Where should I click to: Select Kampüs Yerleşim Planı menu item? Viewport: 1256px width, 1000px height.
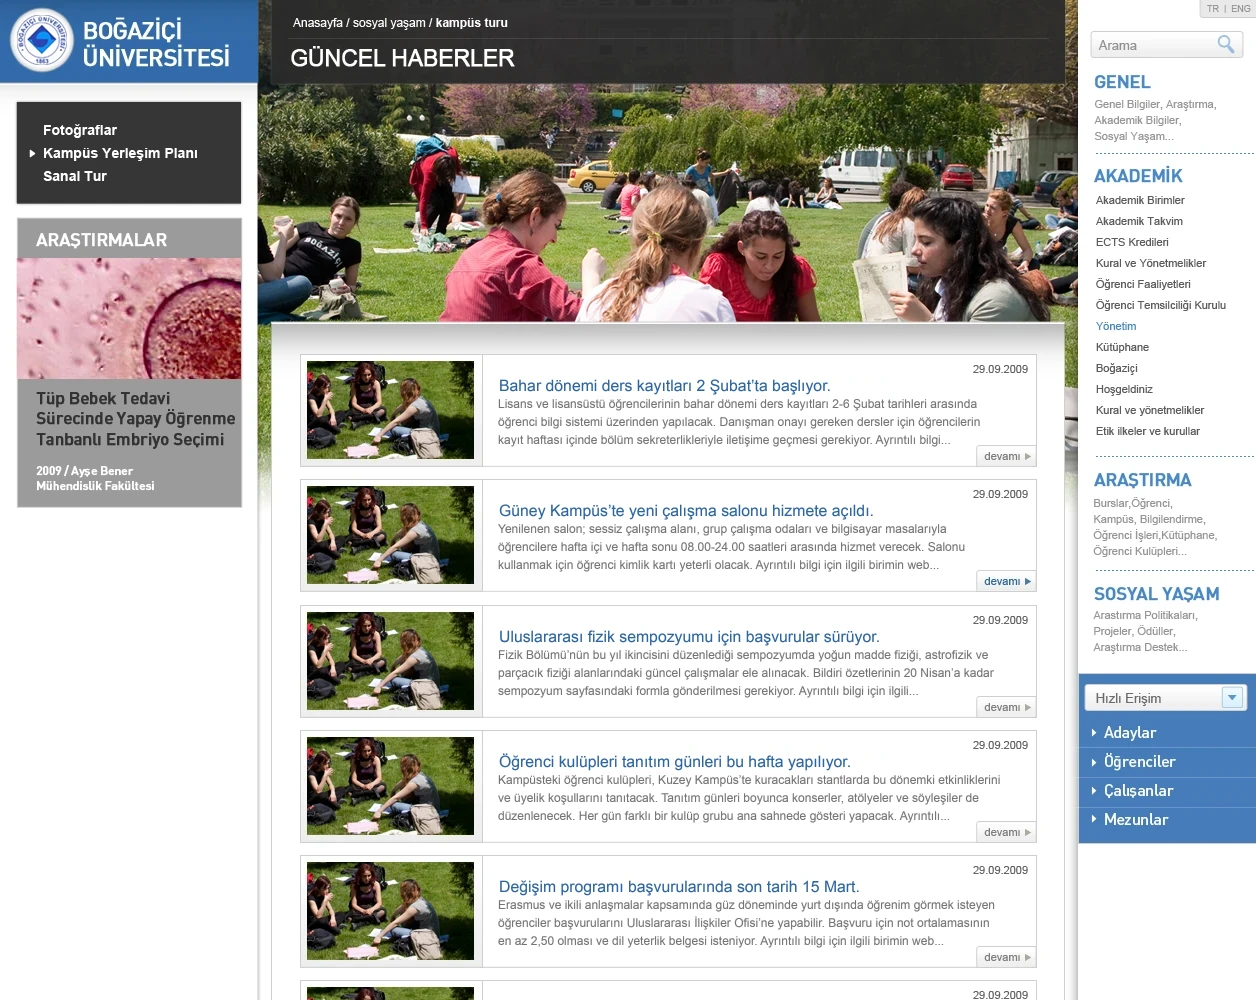pyautogui.click(x=120, y=153)
